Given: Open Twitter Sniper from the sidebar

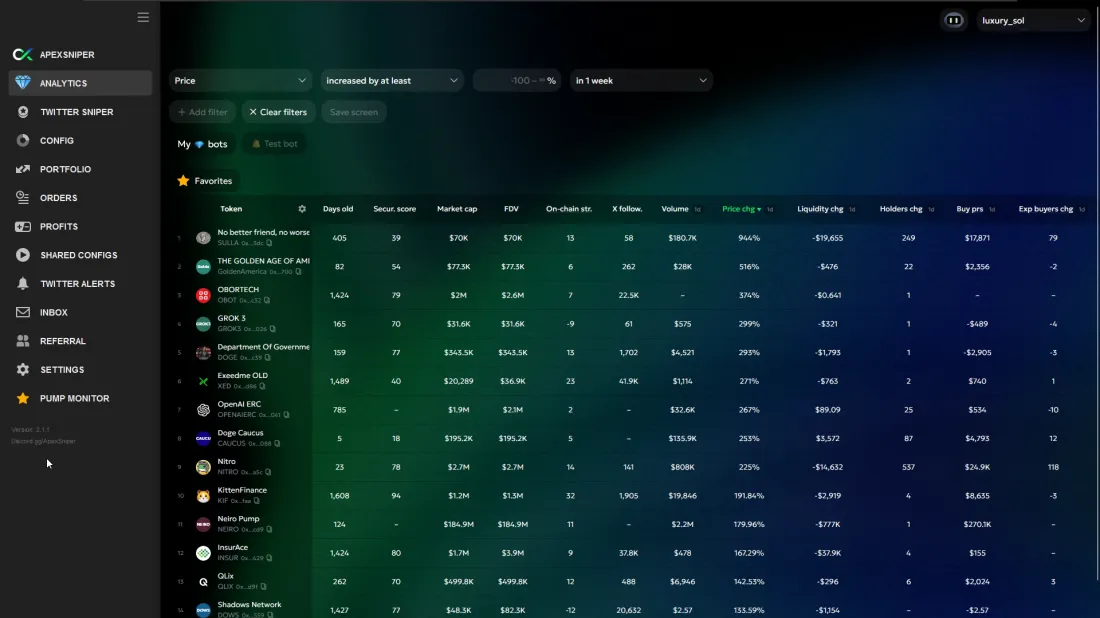Looking at the screenshot, I should coord(76,112).
